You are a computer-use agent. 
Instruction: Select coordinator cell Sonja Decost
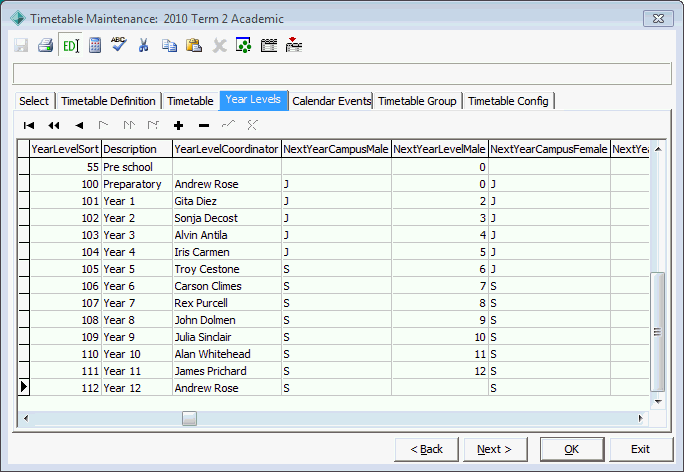coord(227,218)
